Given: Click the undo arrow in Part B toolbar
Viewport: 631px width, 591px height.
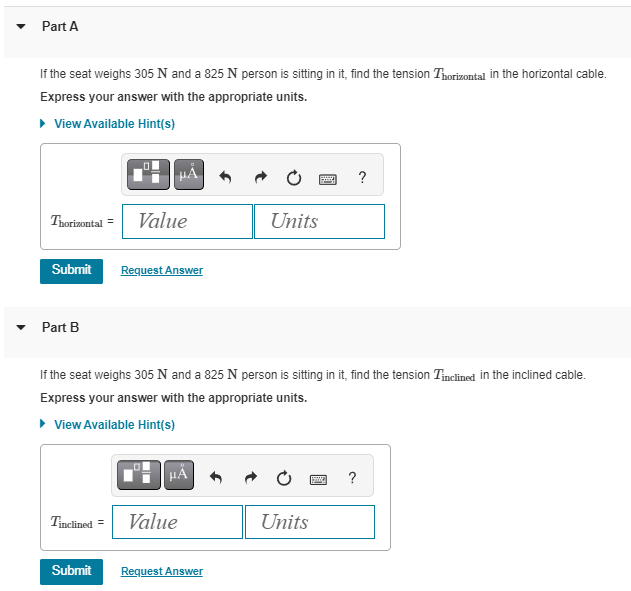Looking at the screenshot, I should (216, 478).
